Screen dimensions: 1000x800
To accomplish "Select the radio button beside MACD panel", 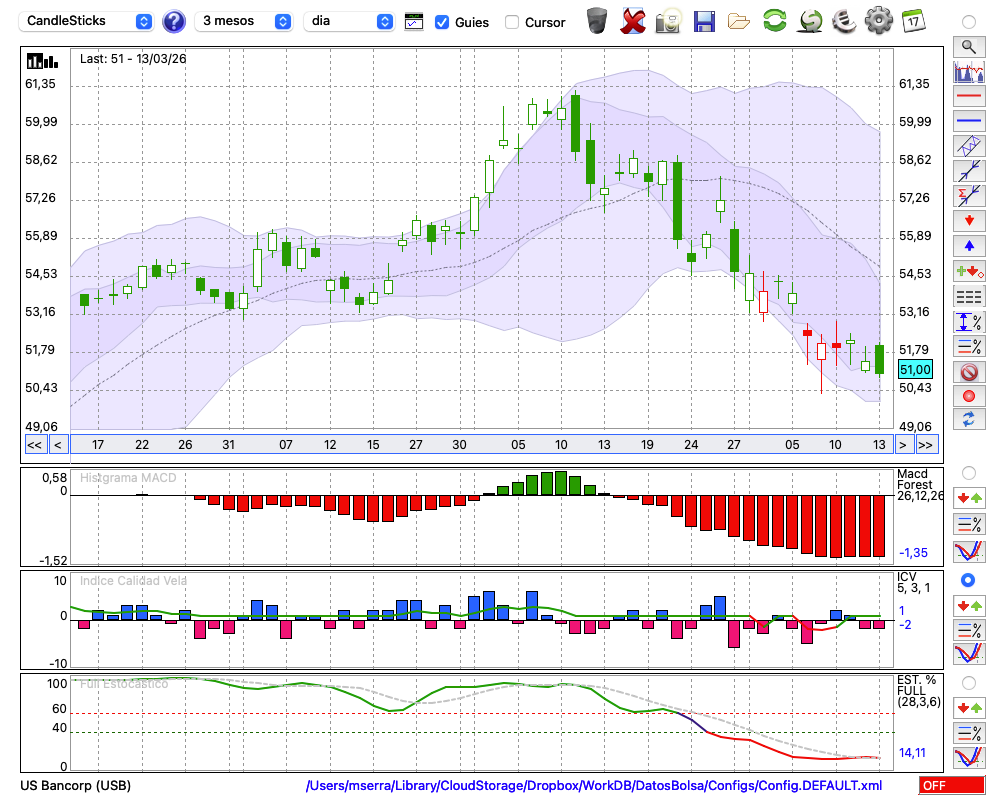I will pyautogui.click(x=968, y=472).
